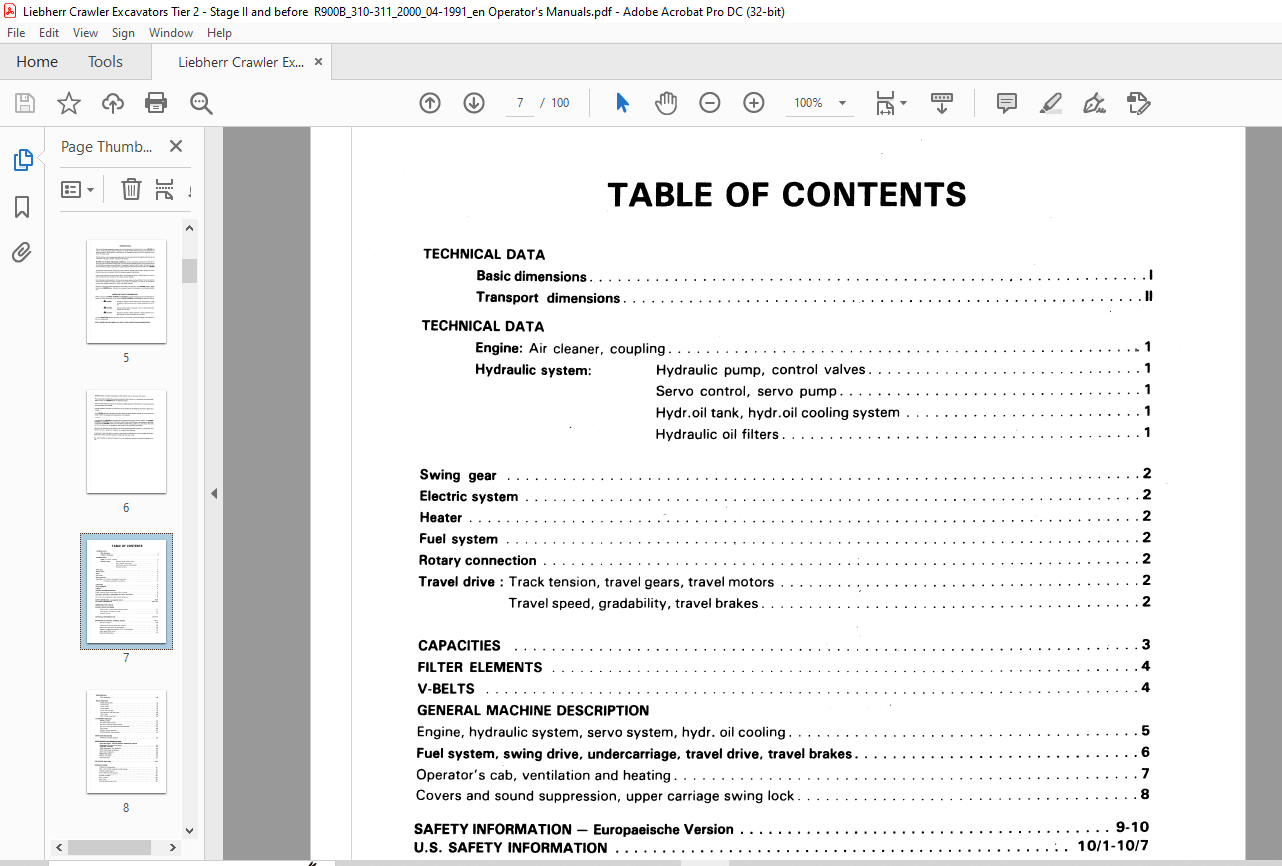Zoom out with the minus icon
1282x866 pixels.
[710, 103]
